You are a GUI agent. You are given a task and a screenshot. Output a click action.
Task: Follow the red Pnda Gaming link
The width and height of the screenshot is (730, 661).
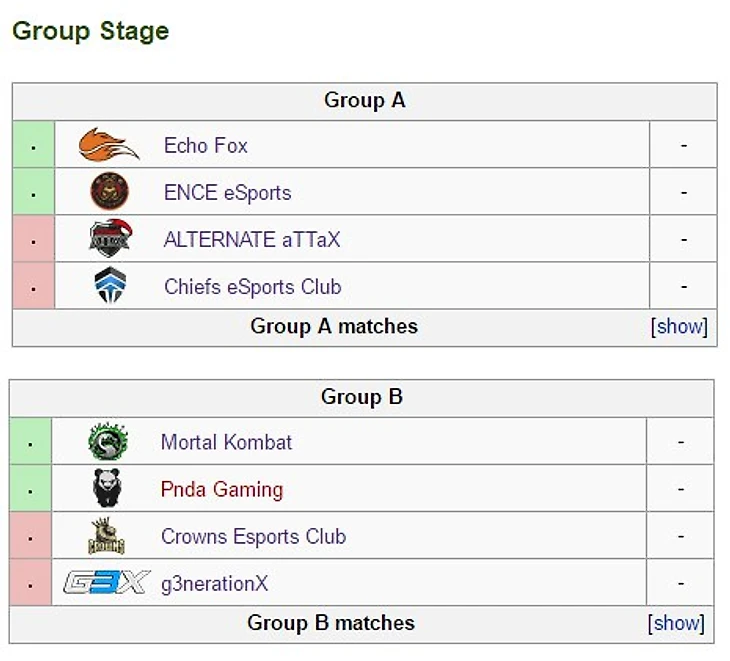coord(221,490)
